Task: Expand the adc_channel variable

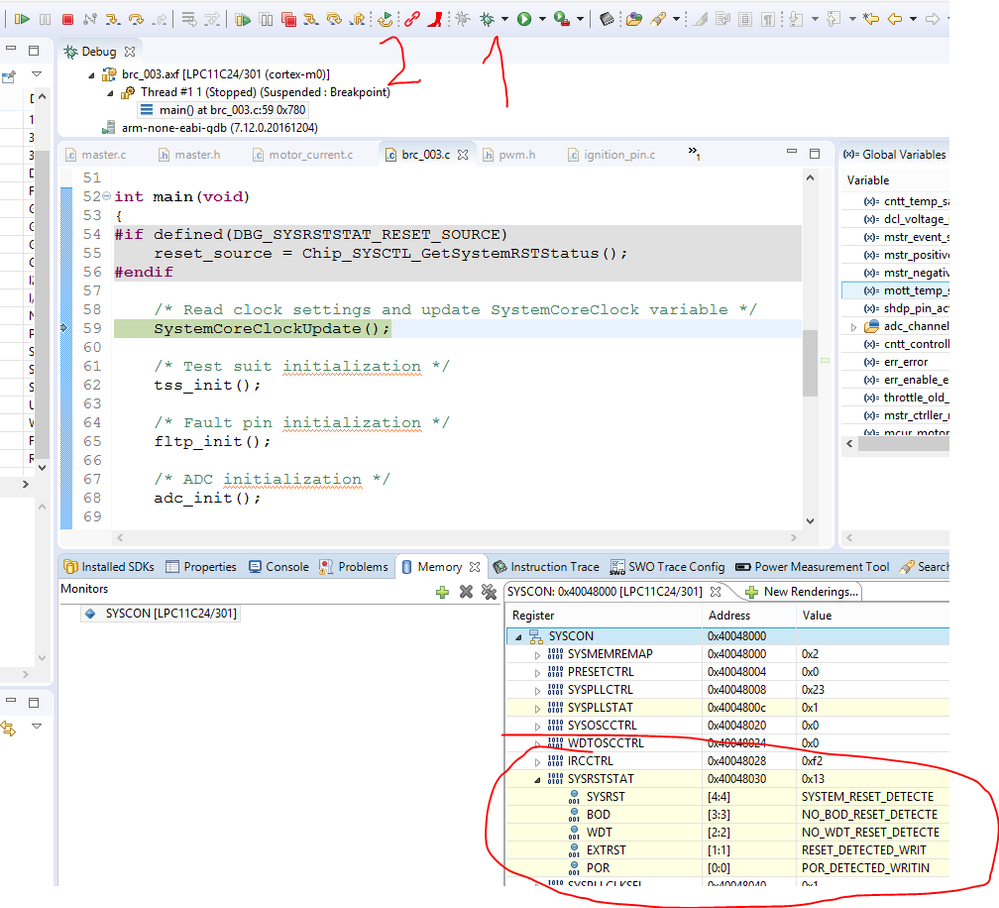Action: pyautogui.click(x=854, y=327)
